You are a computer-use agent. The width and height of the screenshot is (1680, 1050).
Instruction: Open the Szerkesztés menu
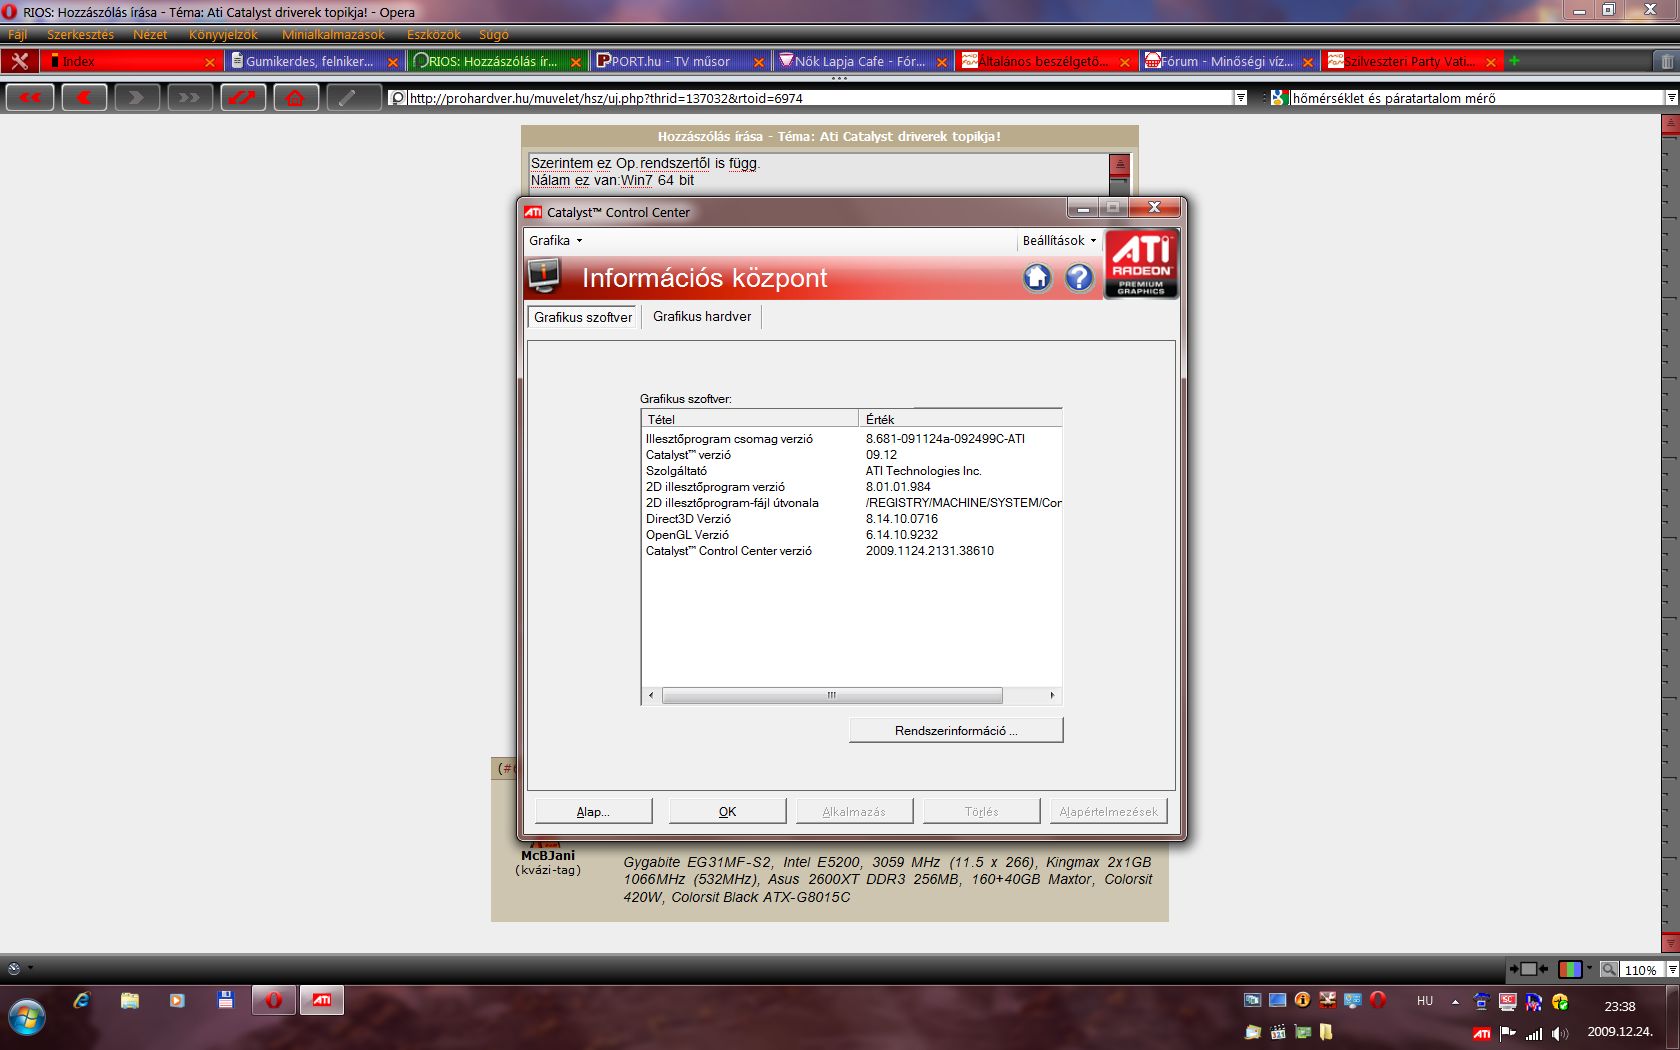(x=80, y=35)
